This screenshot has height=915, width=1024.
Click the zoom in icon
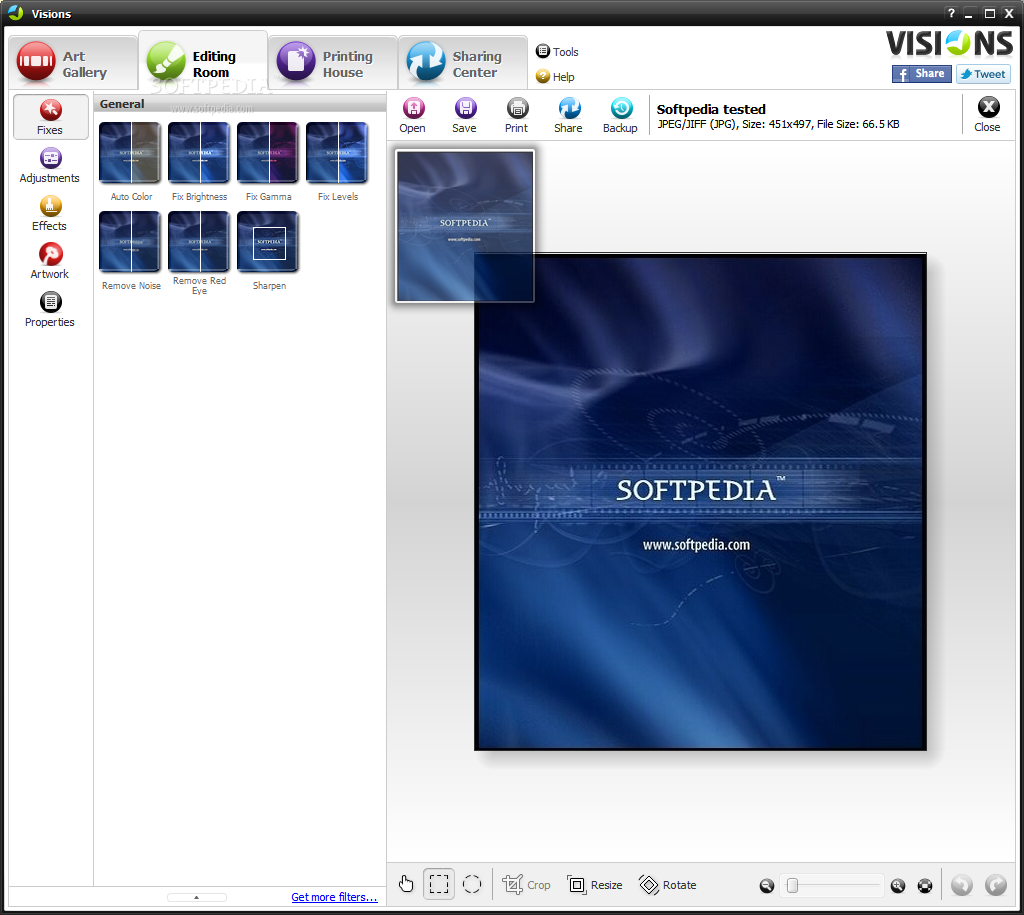point(898,886)
